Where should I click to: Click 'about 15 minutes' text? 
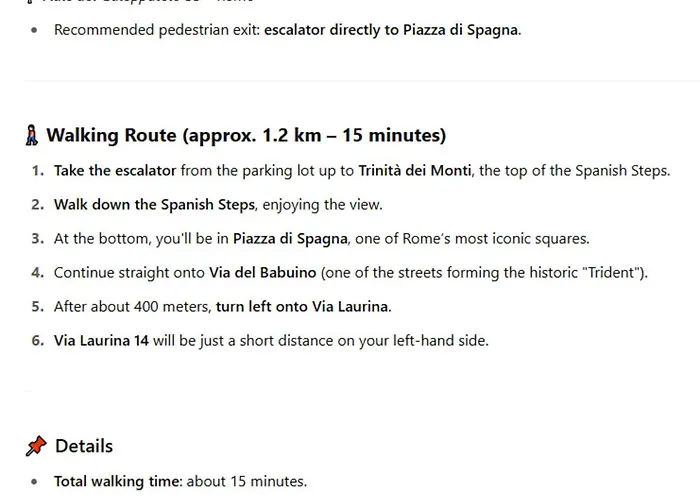coord(245,481)
